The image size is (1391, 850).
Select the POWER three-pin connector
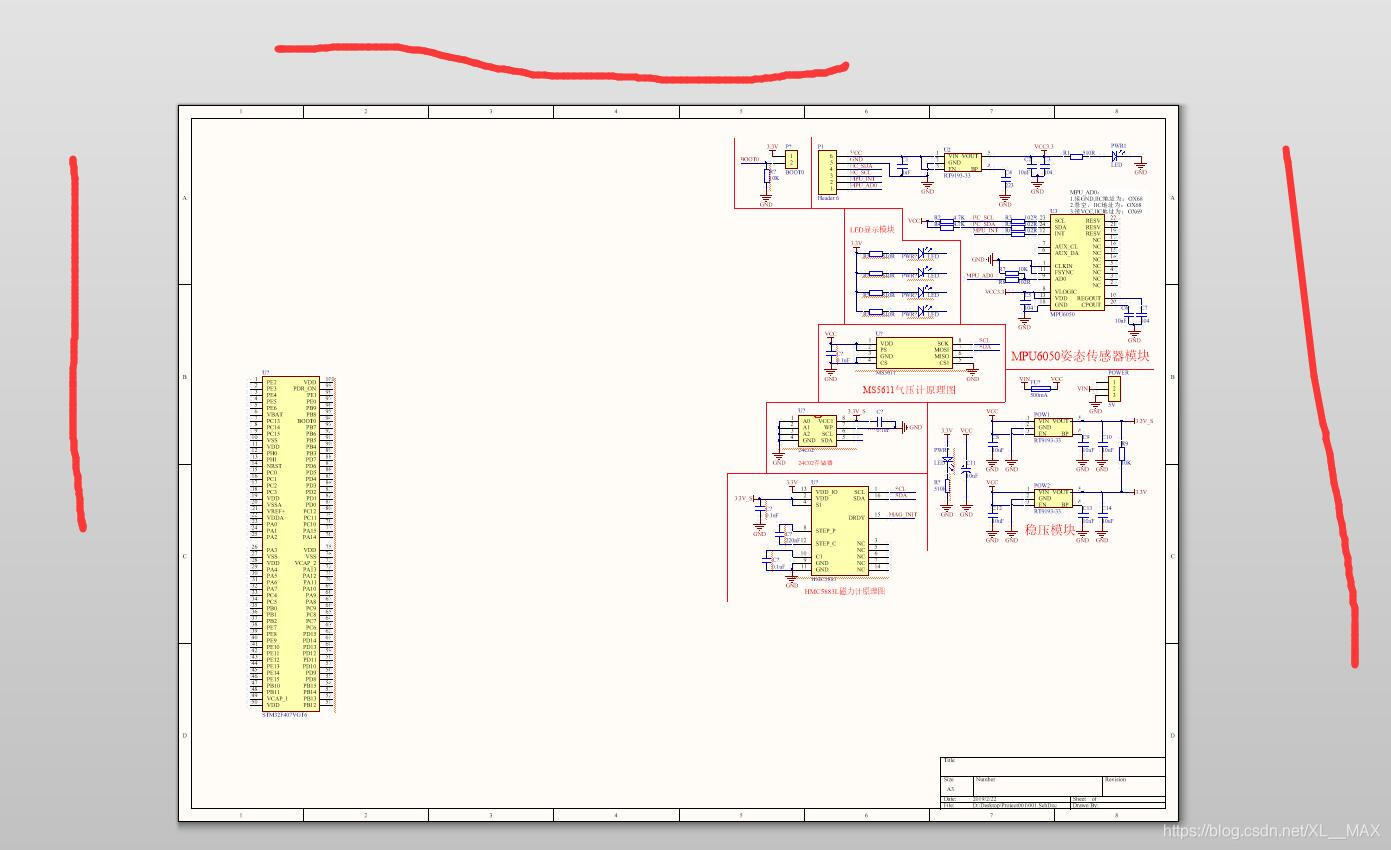pyautogui.click(x=1115, y=388)
